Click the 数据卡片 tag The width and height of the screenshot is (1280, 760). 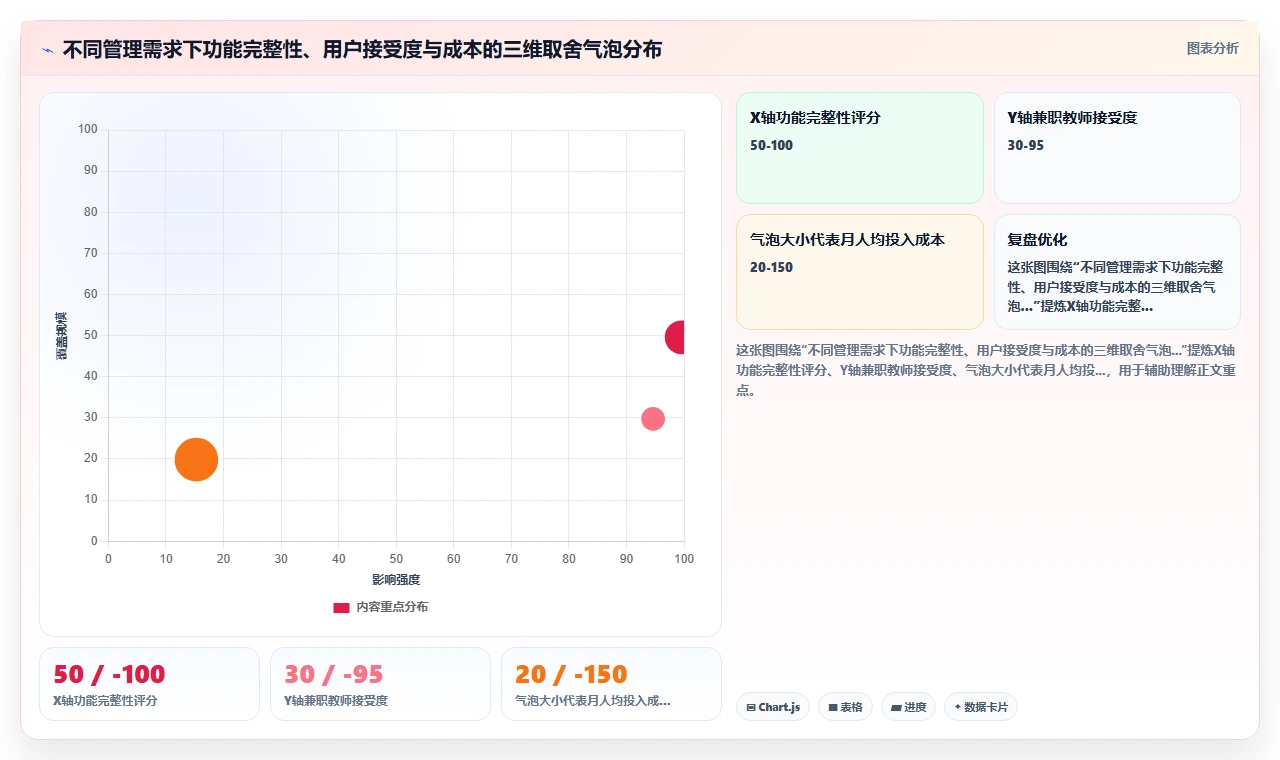click(981, 707)
